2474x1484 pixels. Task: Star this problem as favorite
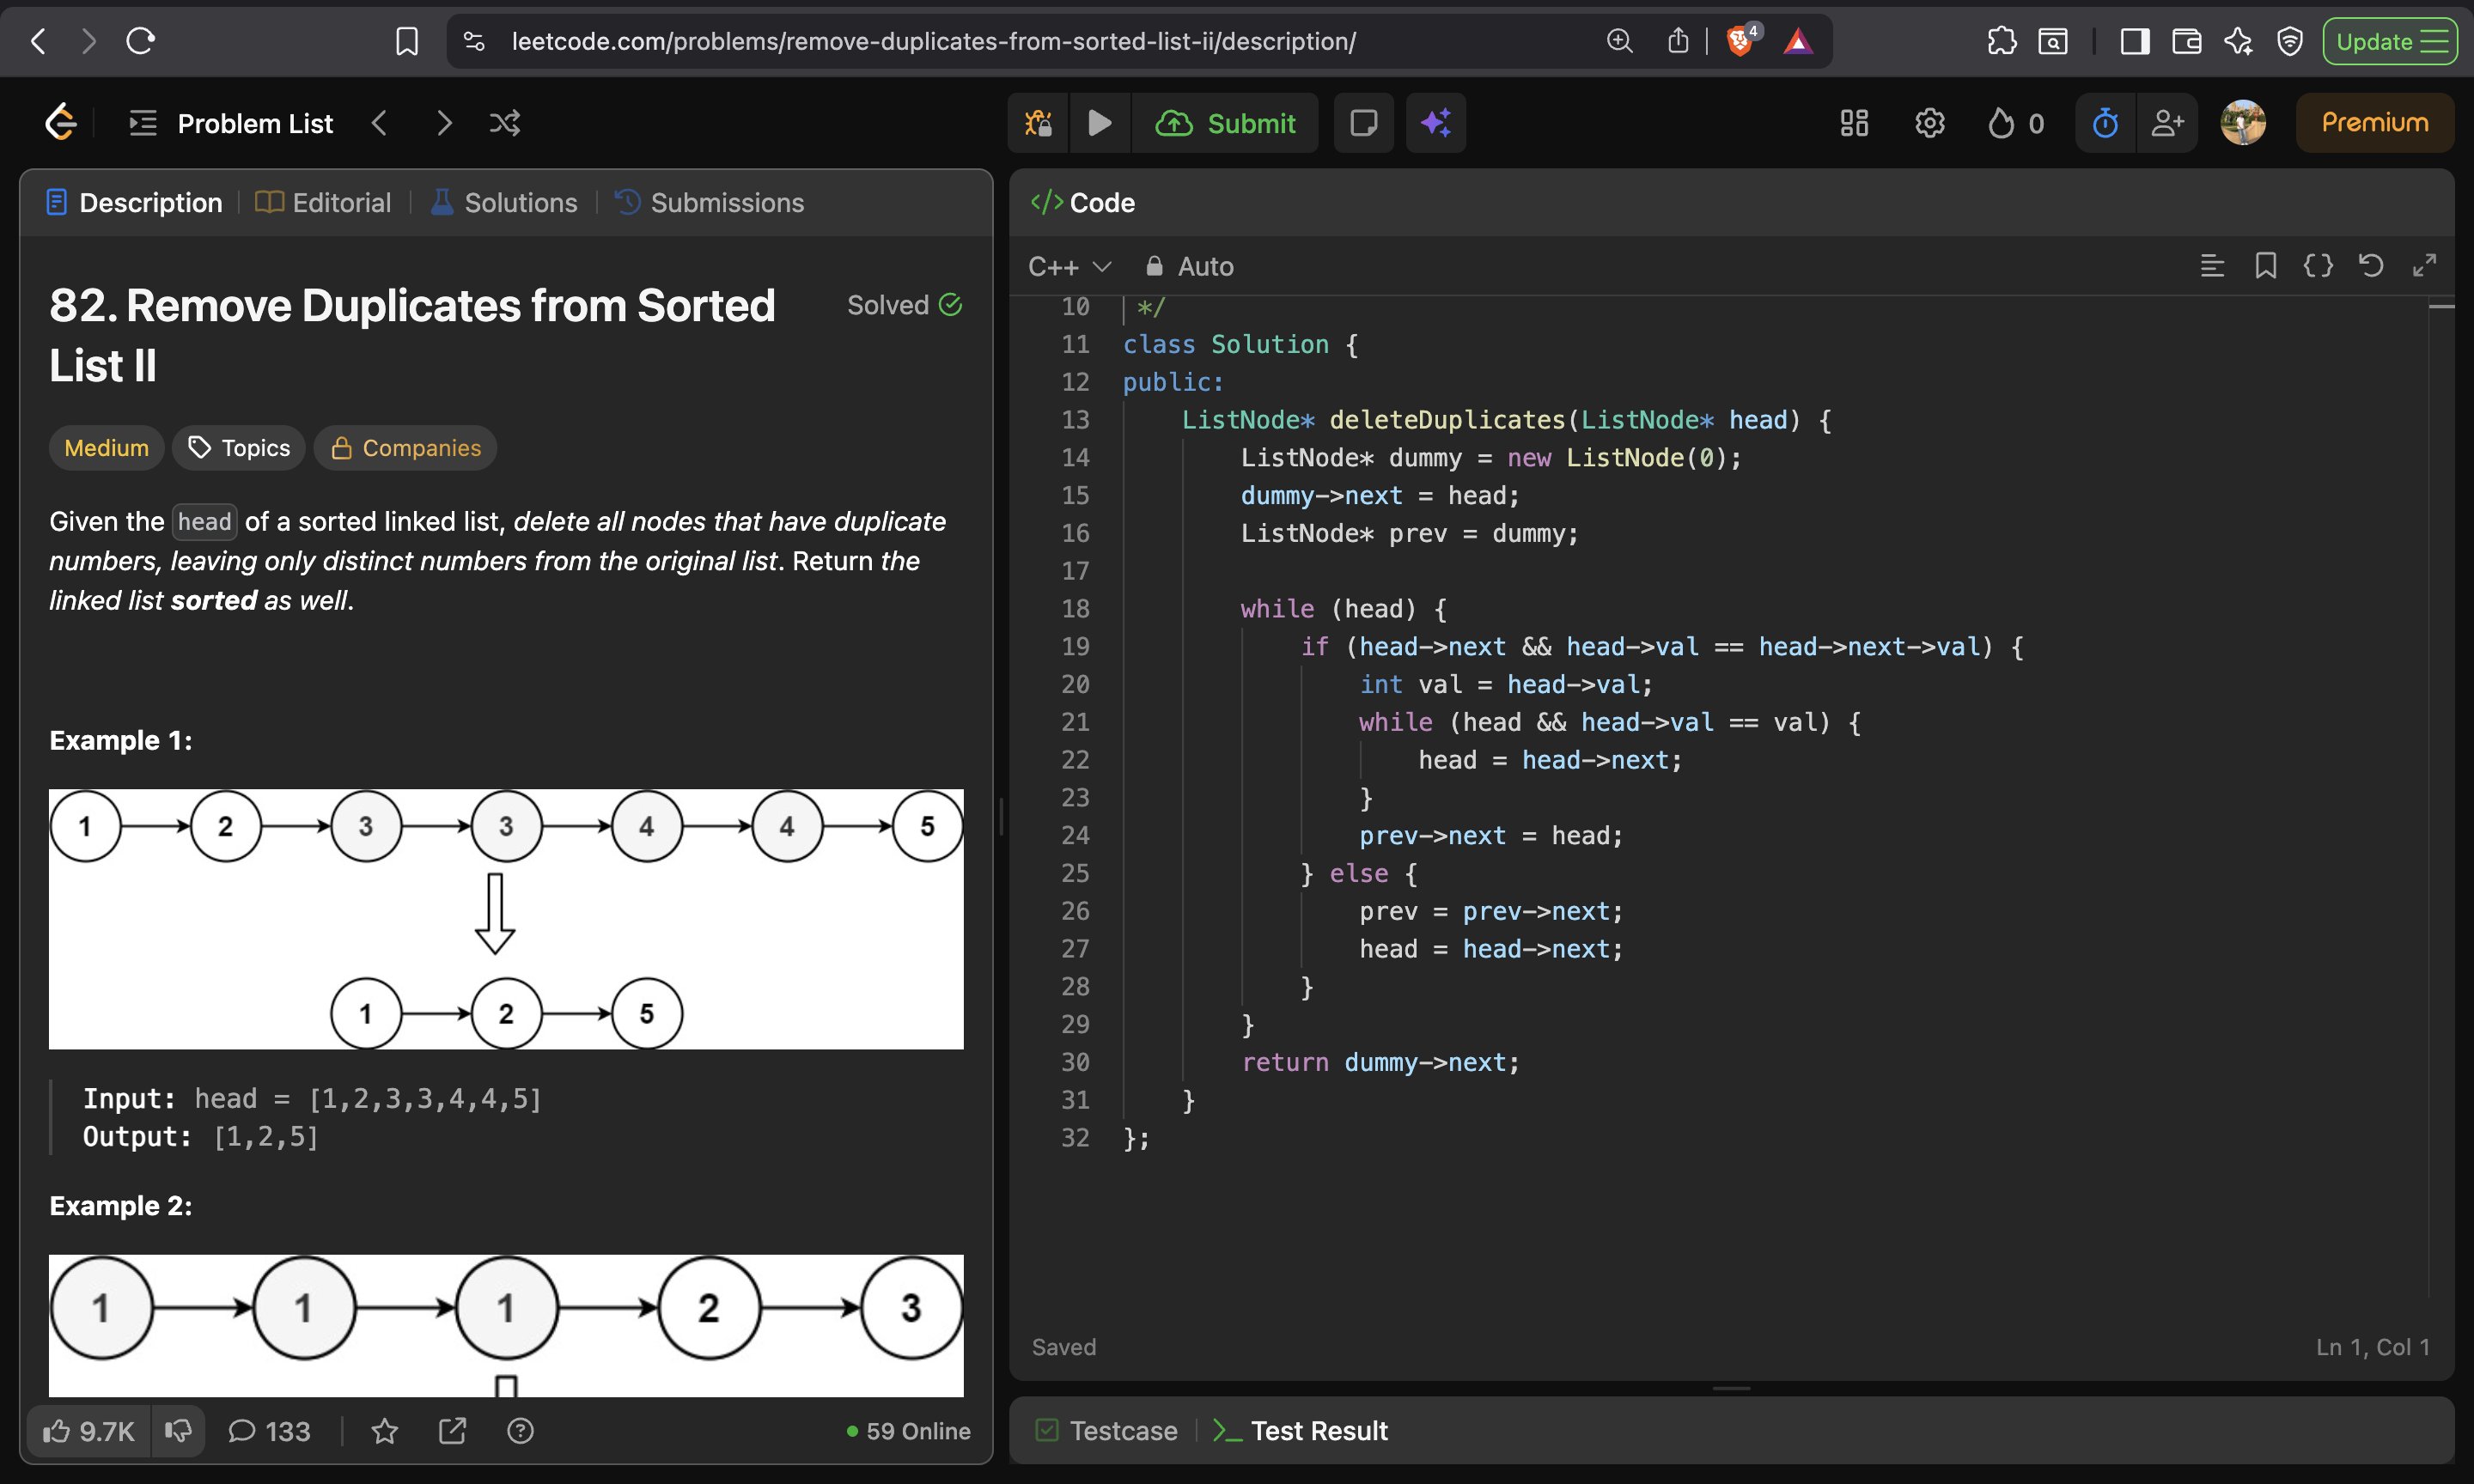(x=384, y=1431)
